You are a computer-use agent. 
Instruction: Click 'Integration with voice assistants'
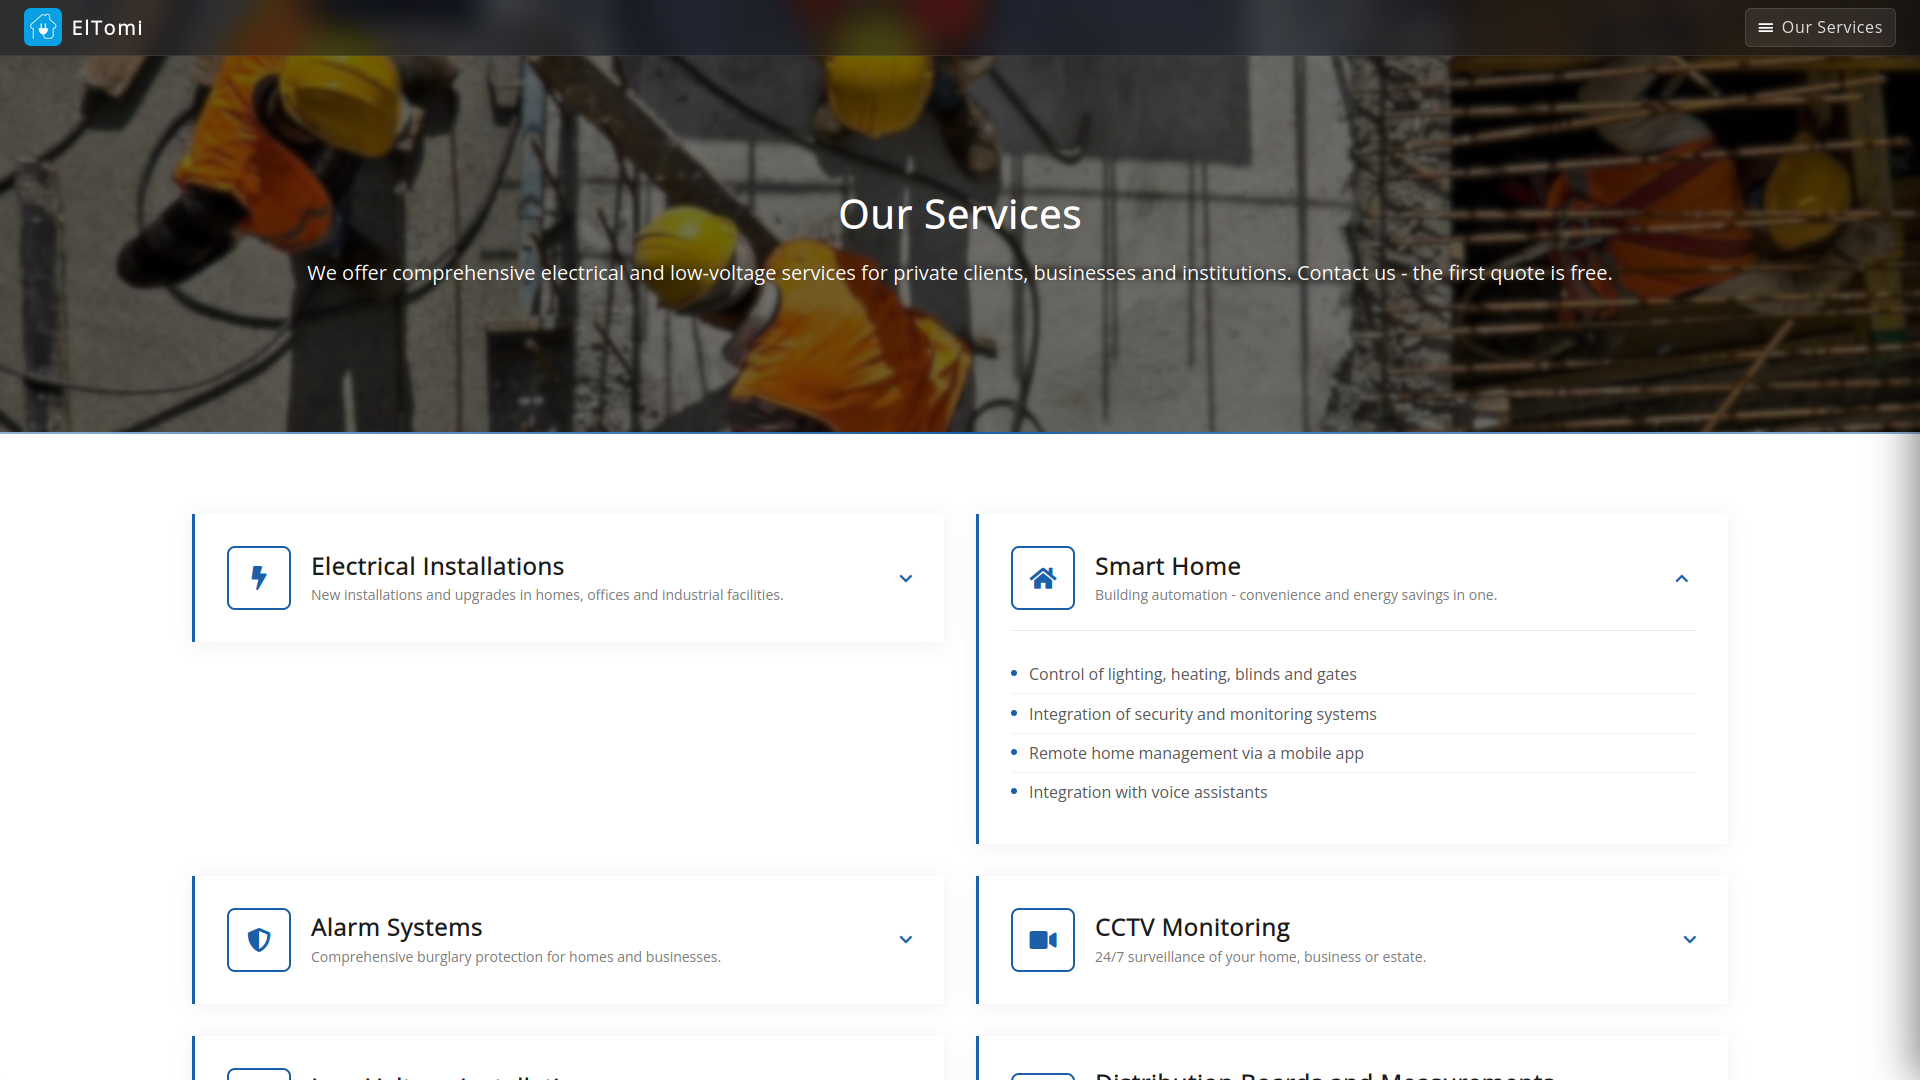click(1148, 792)
